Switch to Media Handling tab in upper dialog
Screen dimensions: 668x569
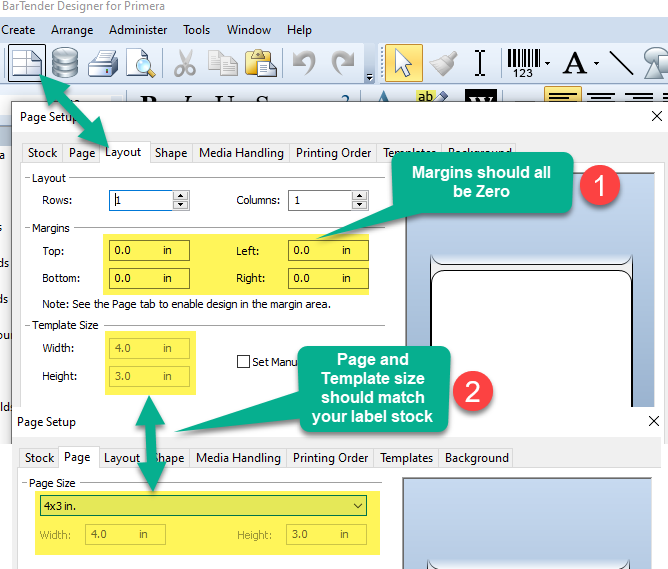pyautogui.click(x=241, y=153)
